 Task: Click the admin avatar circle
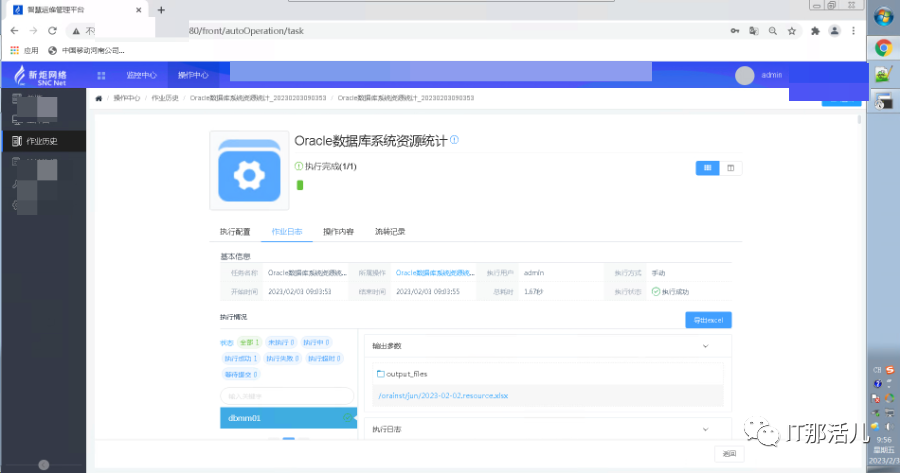[x=744, y=75]
